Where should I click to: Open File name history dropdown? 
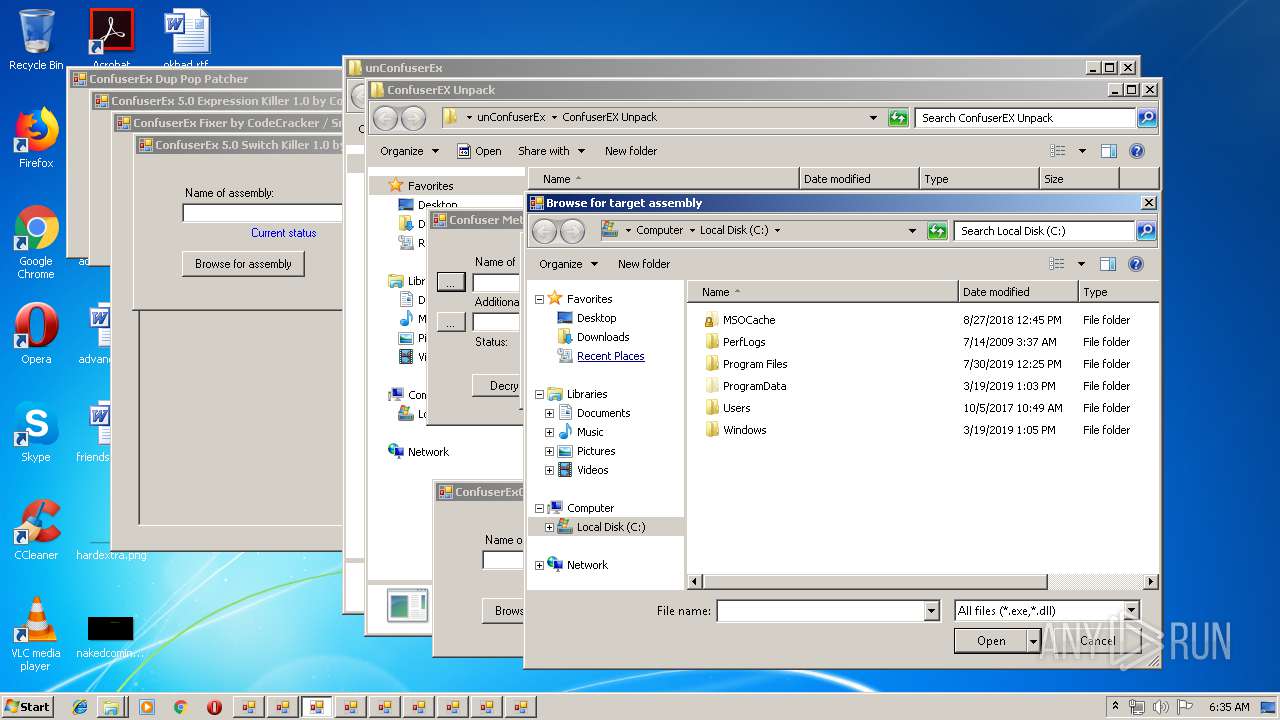932,611
